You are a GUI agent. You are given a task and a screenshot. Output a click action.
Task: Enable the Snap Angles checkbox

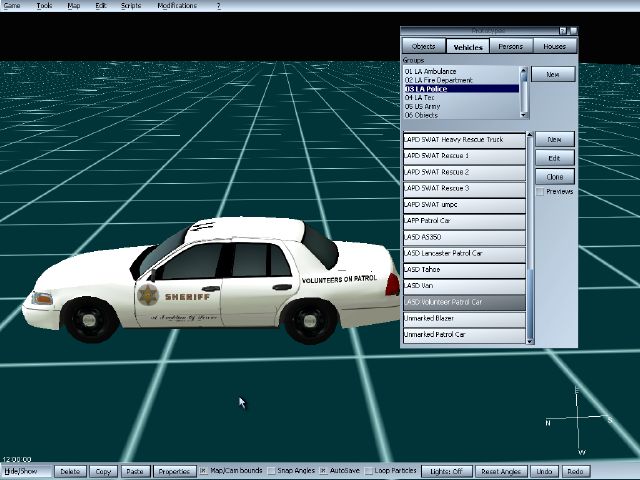271,471
